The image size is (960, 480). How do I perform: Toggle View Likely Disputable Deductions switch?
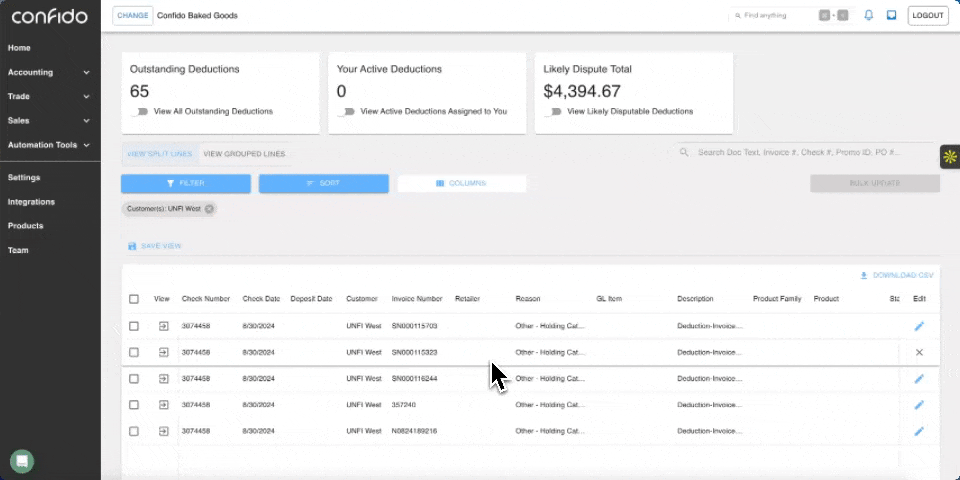pyautogui.click(x=554, y=111)
